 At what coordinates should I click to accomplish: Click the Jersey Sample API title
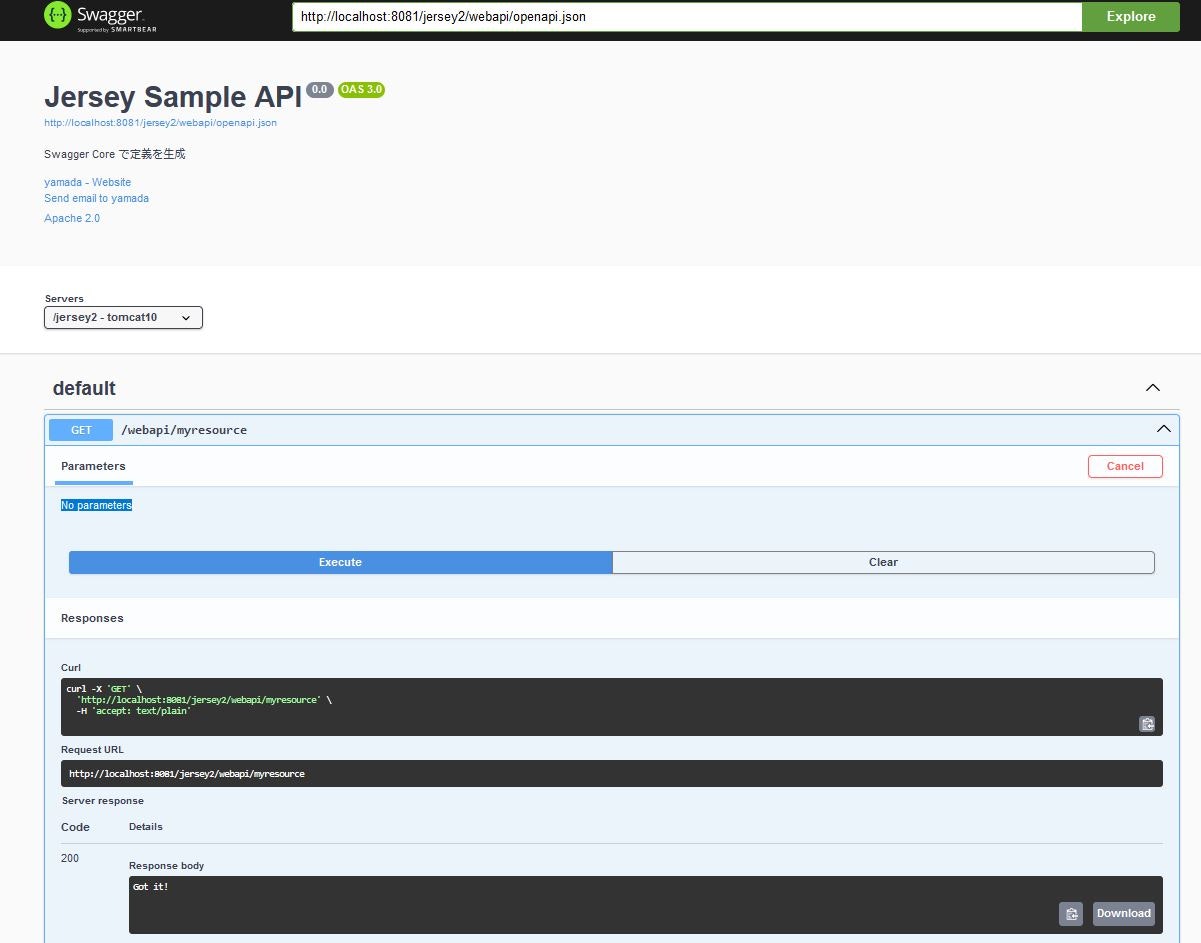(x=173, y=97)
